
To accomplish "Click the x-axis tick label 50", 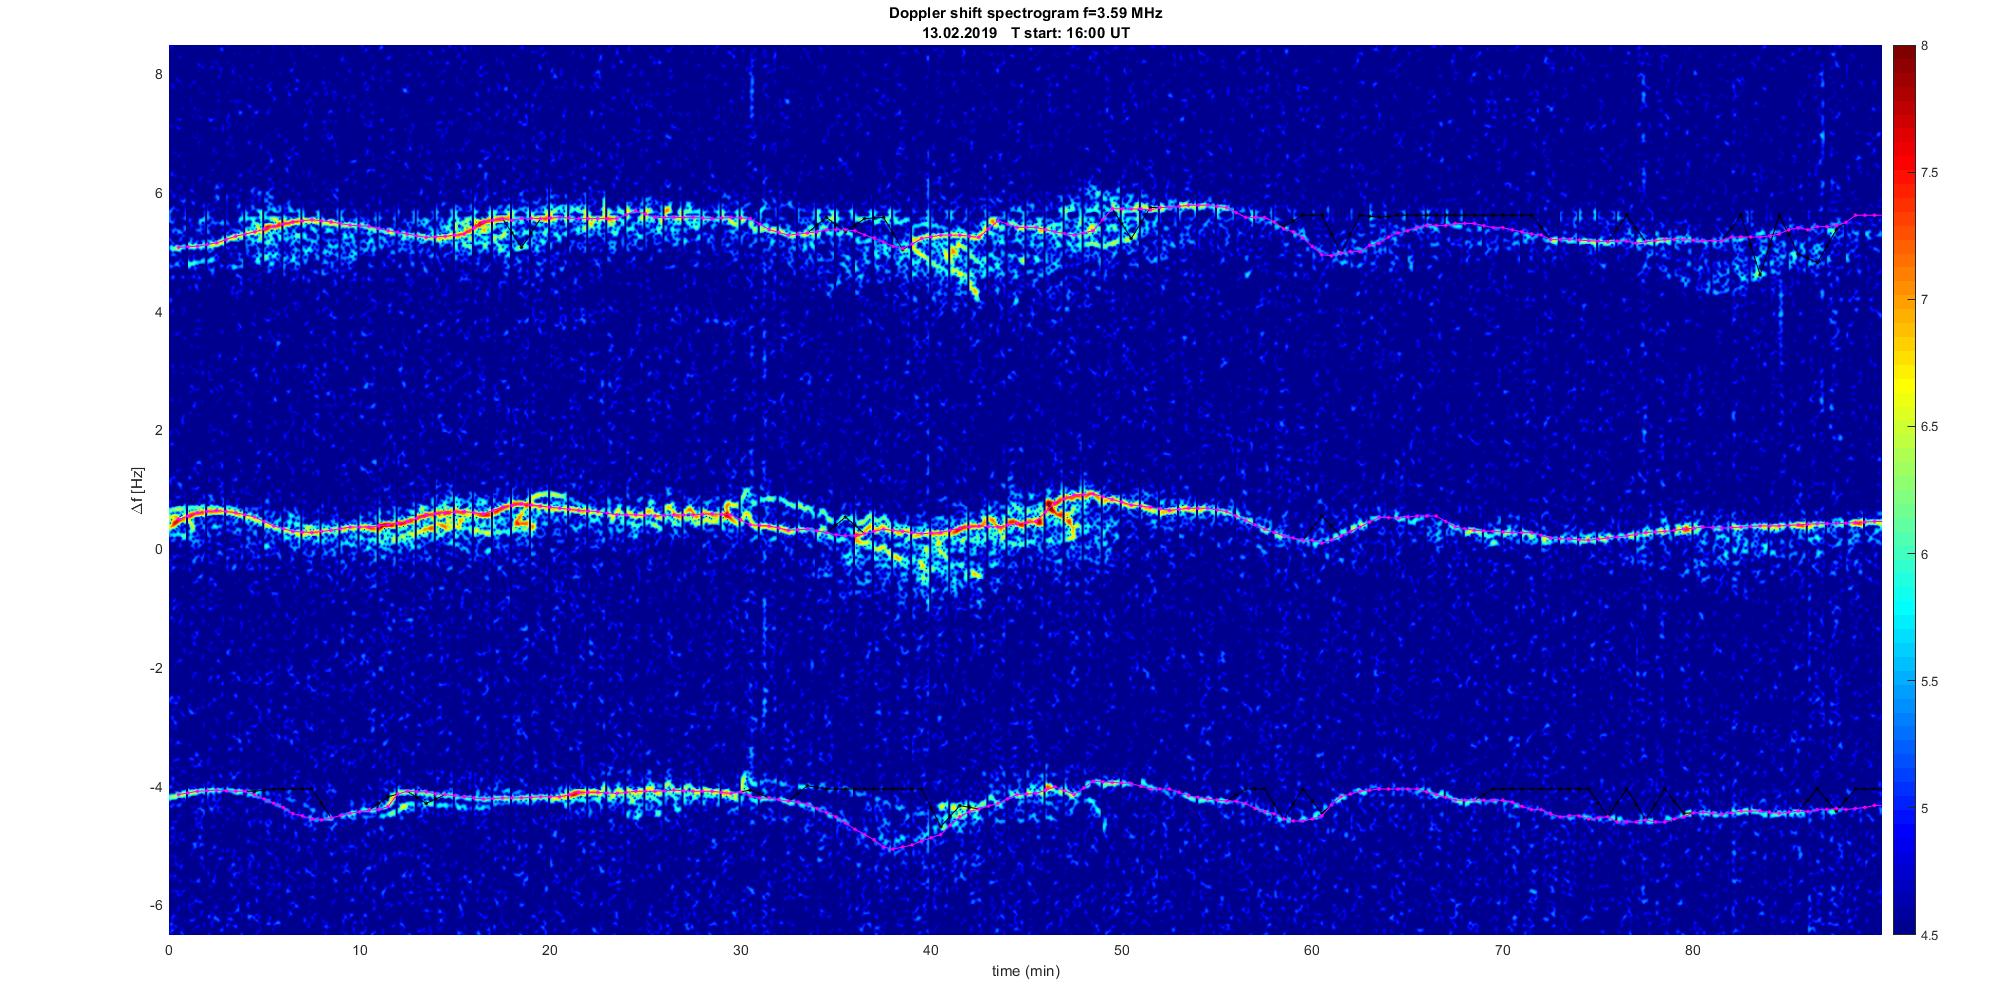I will click(1121, 949).
